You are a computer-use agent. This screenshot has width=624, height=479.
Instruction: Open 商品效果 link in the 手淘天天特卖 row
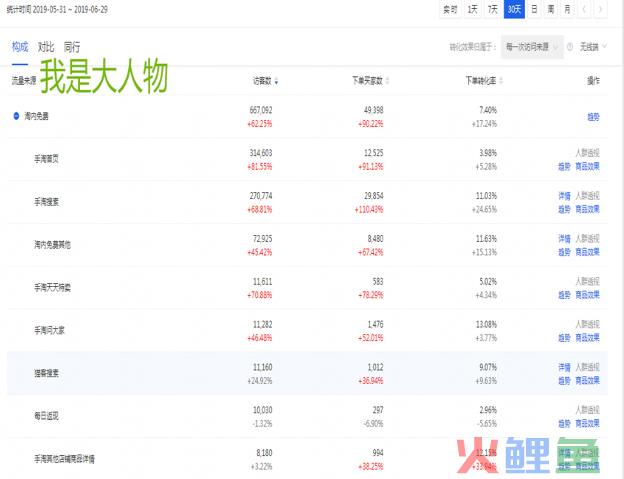click(x=587, y=295)
